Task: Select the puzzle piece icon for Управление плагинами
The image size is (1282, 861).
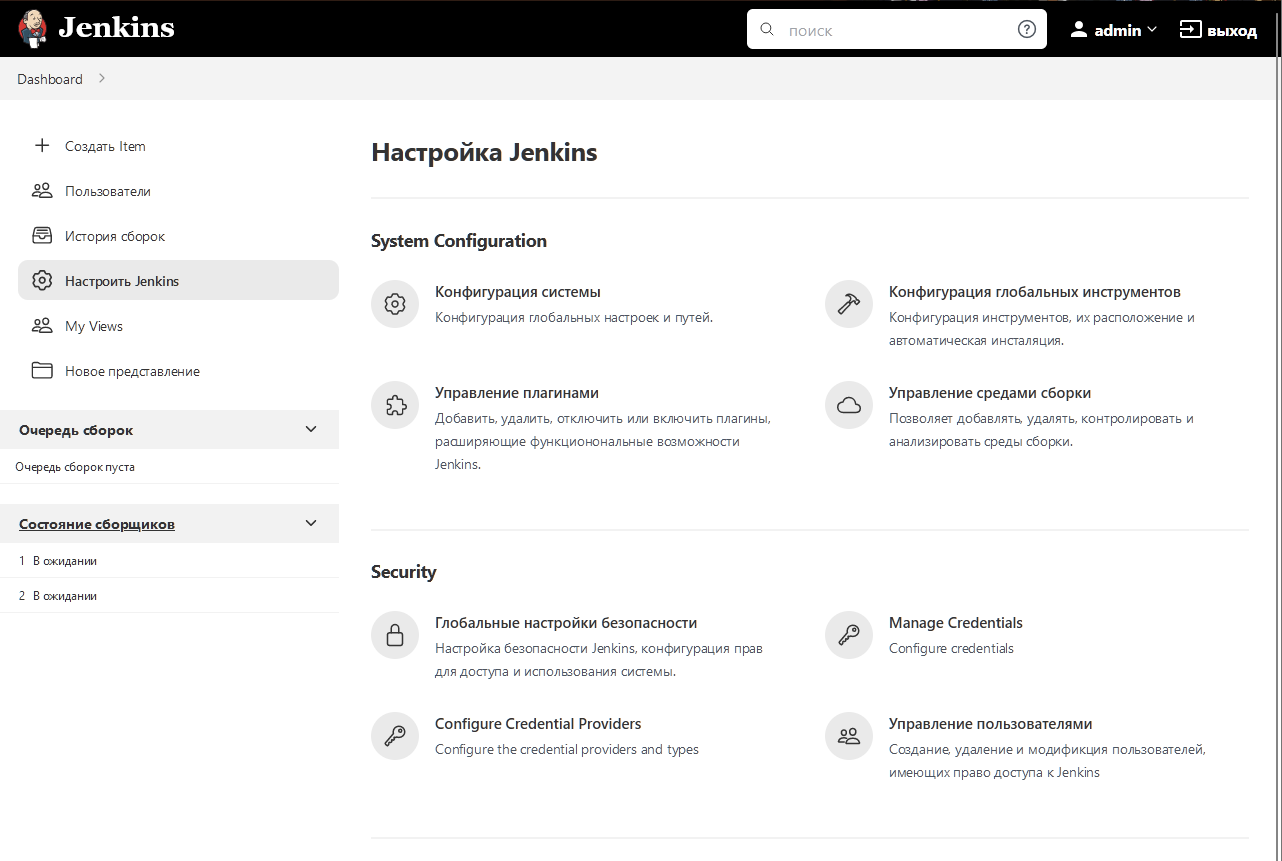Action: (394, 404)
